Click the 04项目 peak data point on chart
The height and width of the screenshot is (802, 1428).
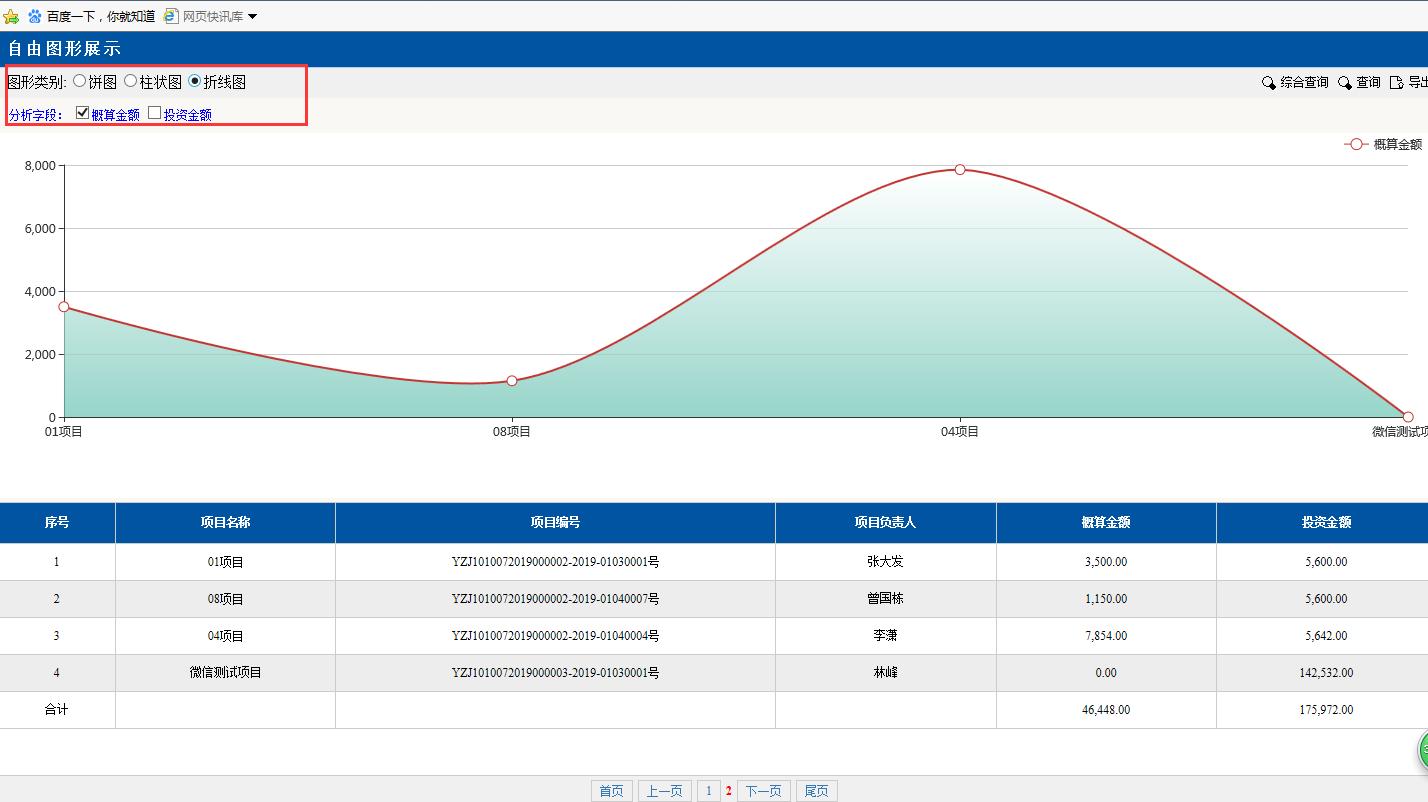tap(960, 170)
